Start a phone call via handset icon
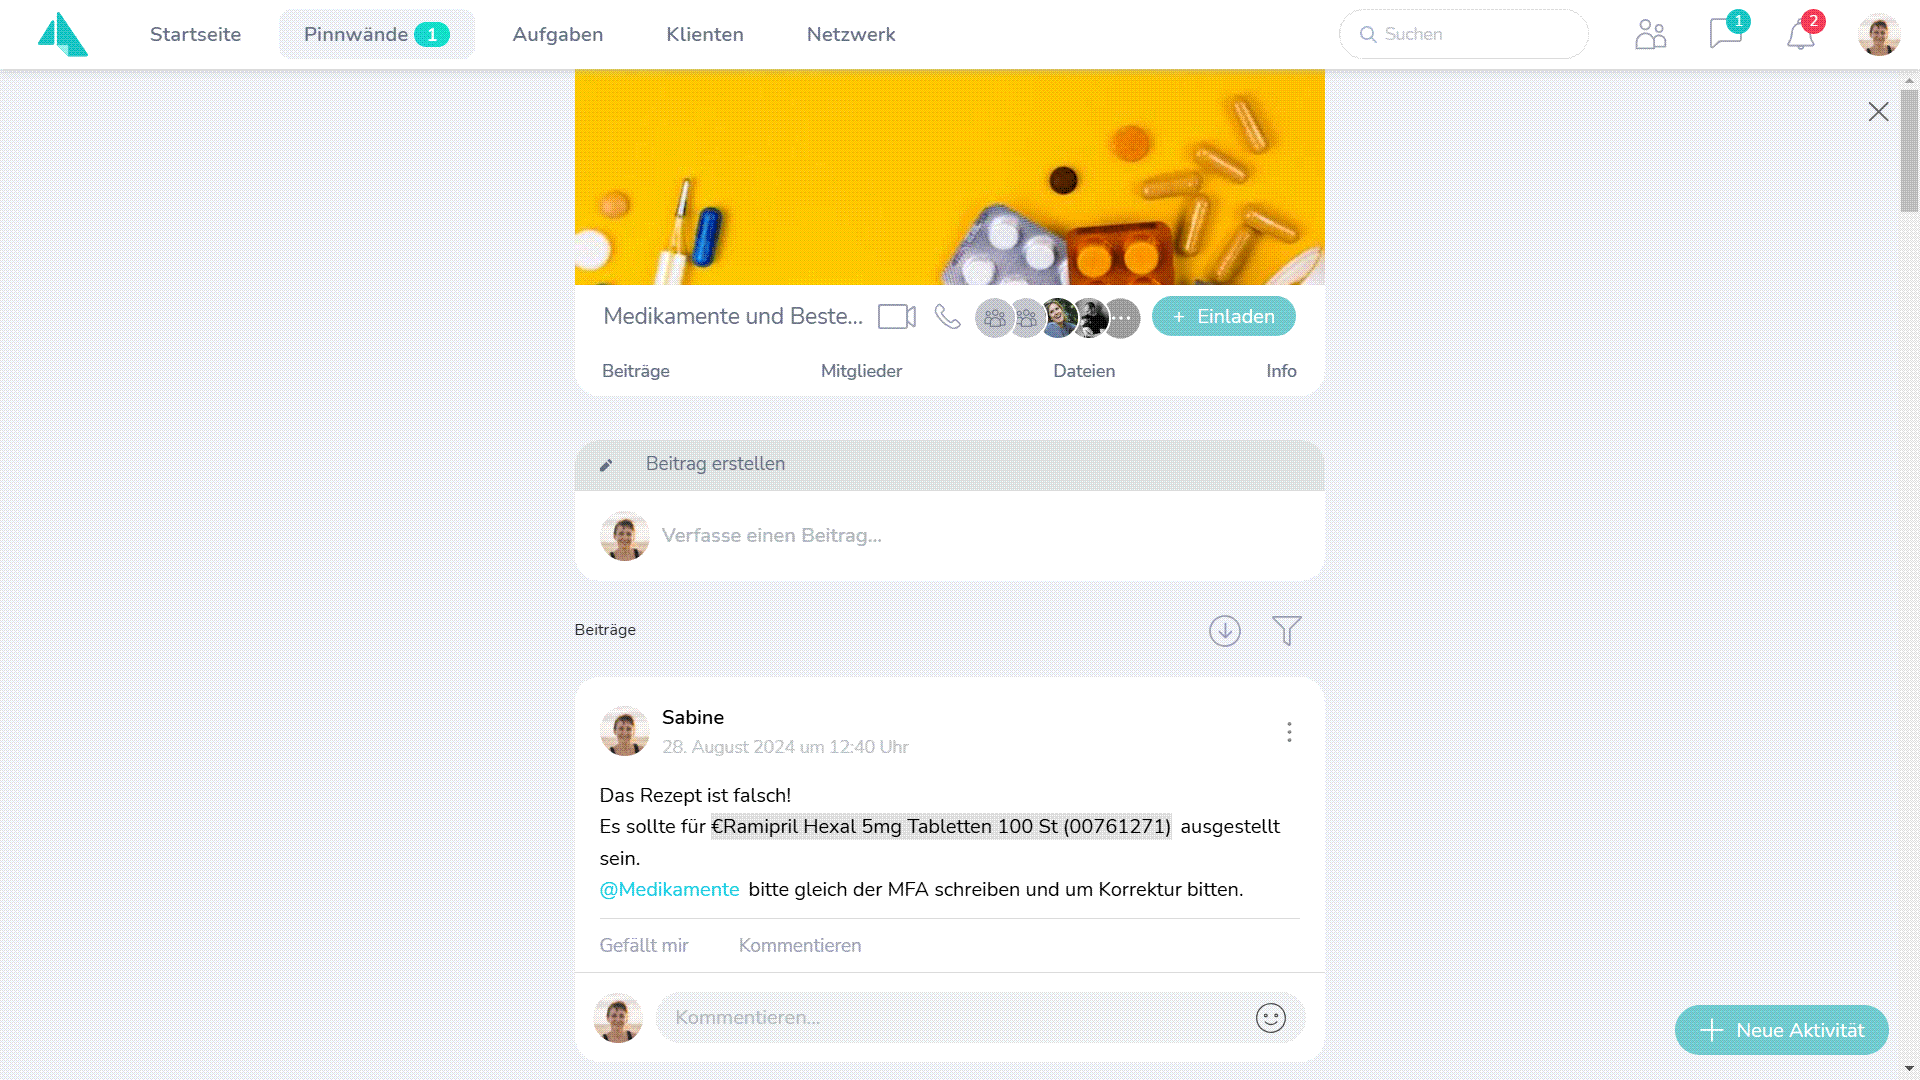1920x1080 pixels. (x=947, y=317)
